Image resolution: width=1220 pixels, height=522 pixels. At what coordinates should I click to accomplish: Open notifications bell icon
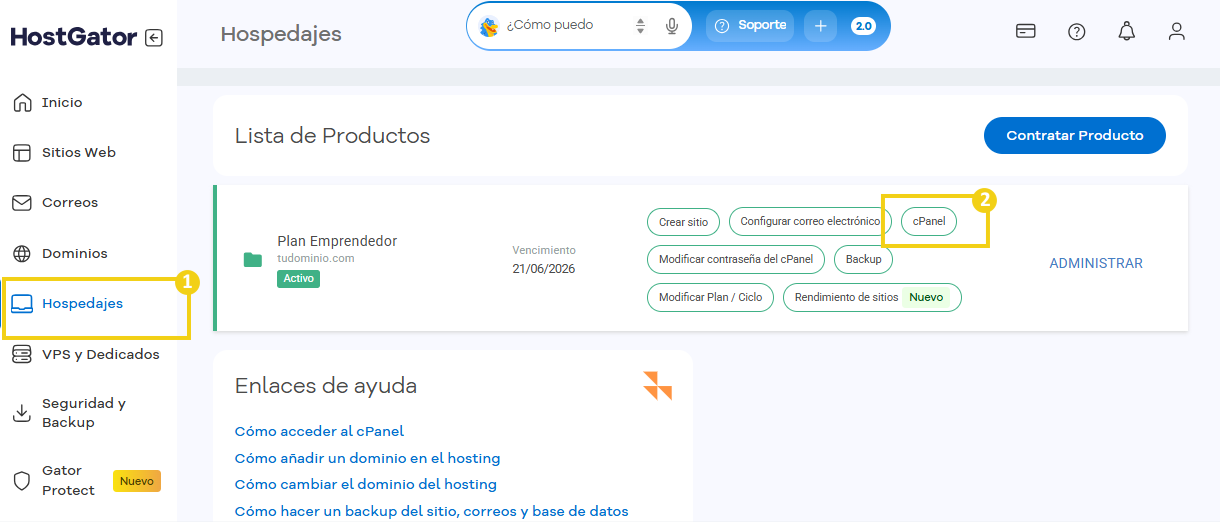click(1127, 31)
